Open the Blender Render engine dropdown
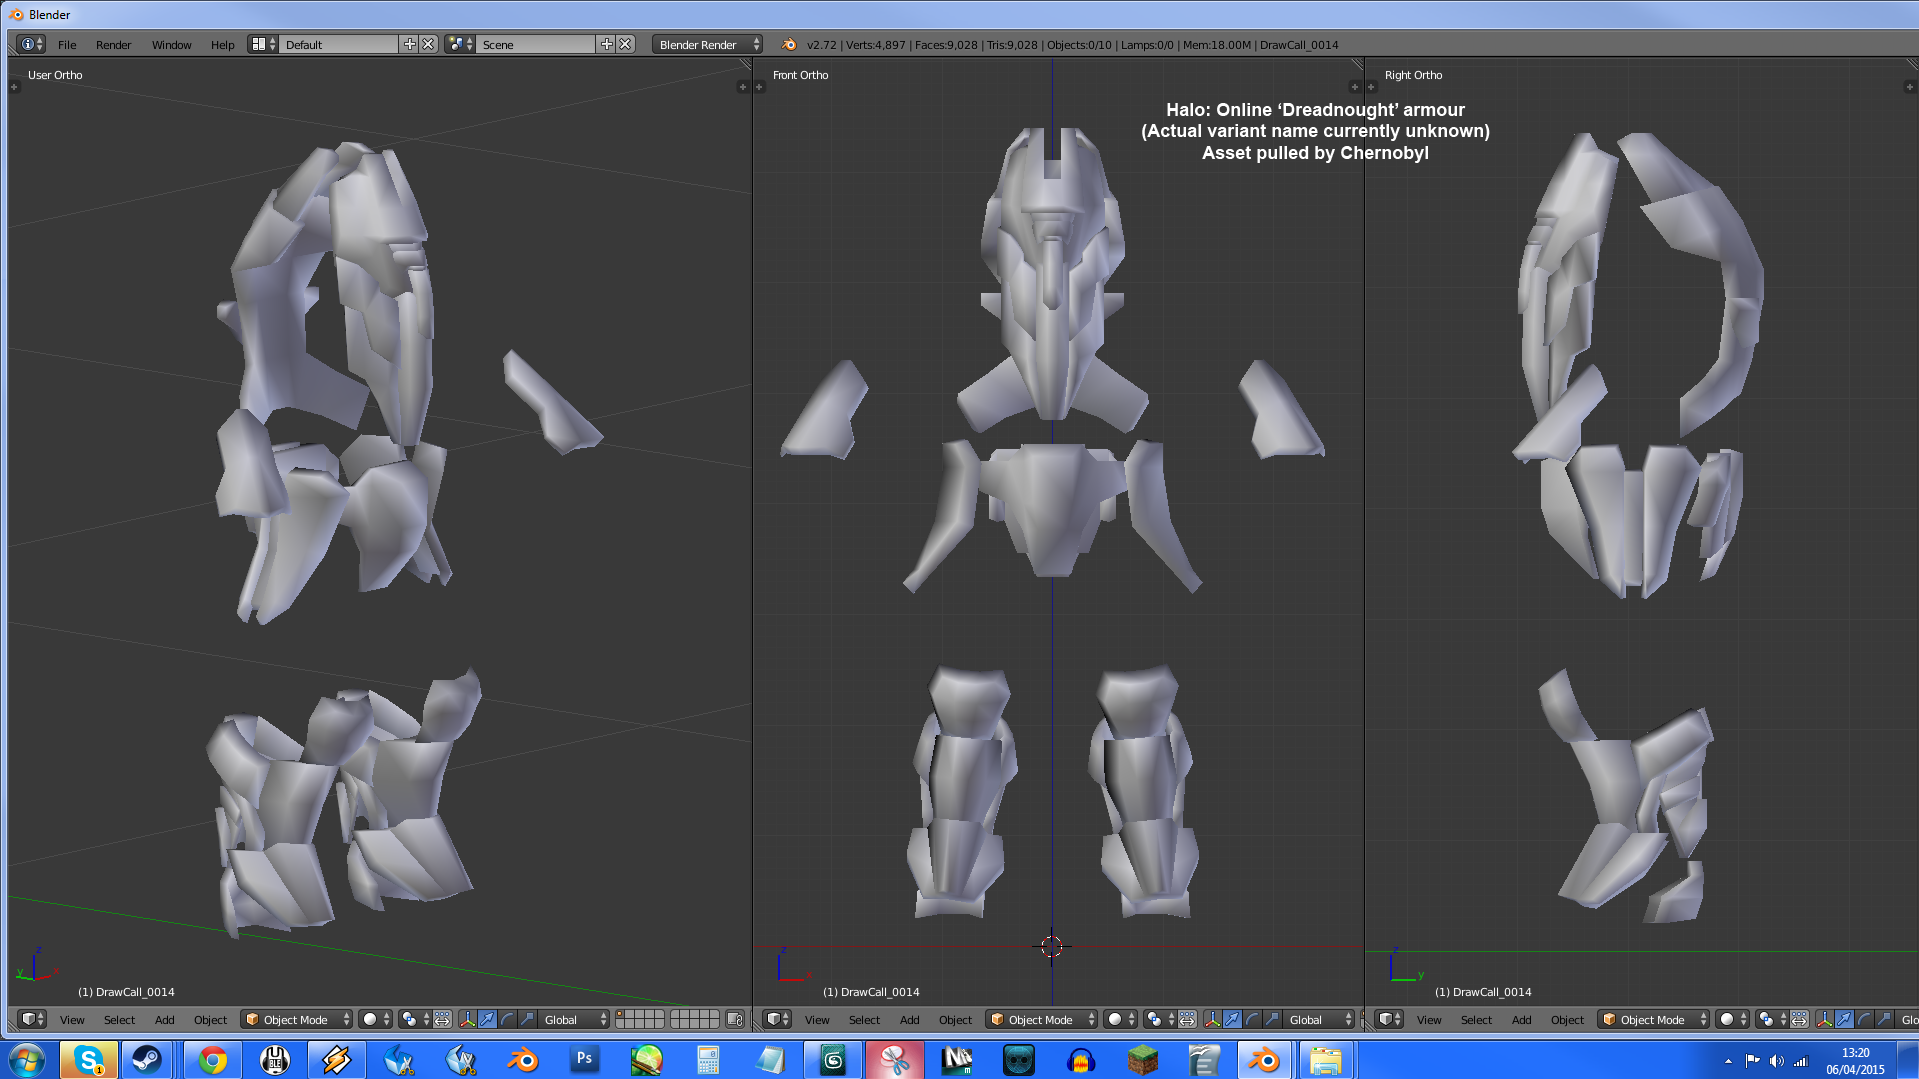This screenshot has width=1919, height=1079. click(707, 44)
